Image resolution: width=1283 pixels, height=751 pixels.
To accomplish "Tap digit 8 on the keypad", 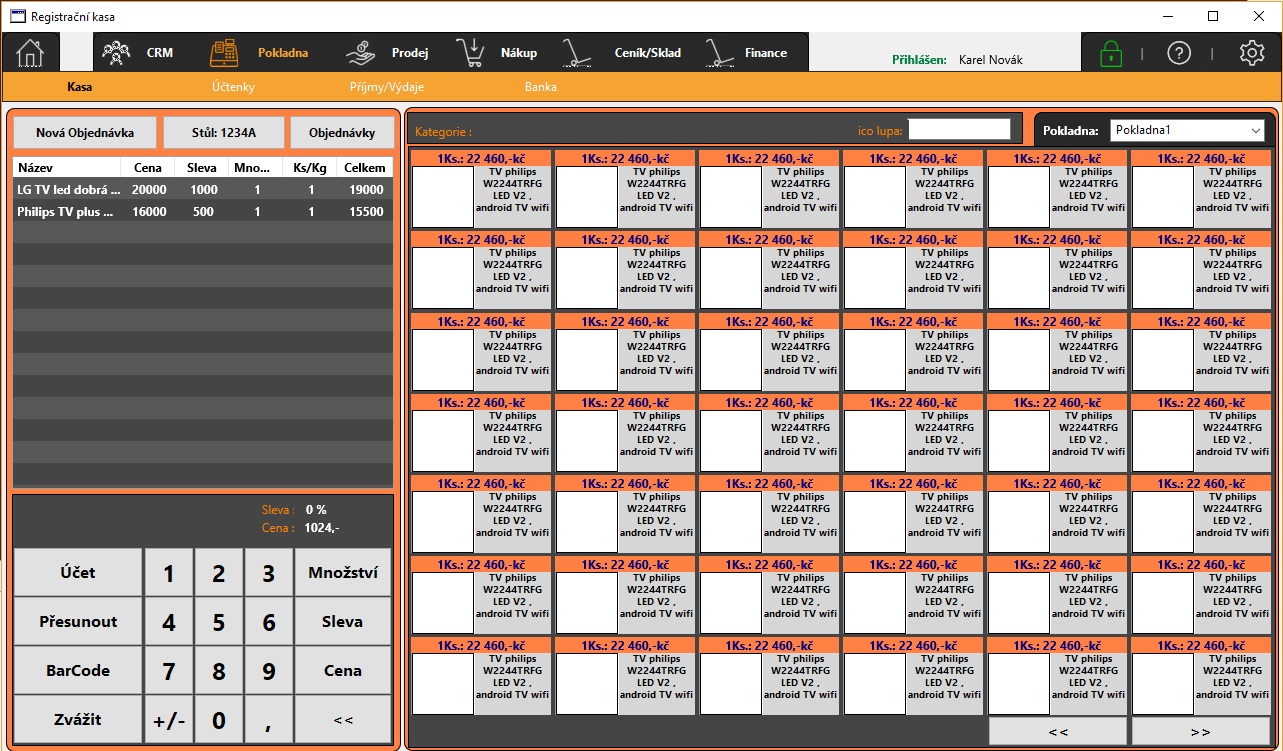I will pyautogui.click(x=219, y=671).
